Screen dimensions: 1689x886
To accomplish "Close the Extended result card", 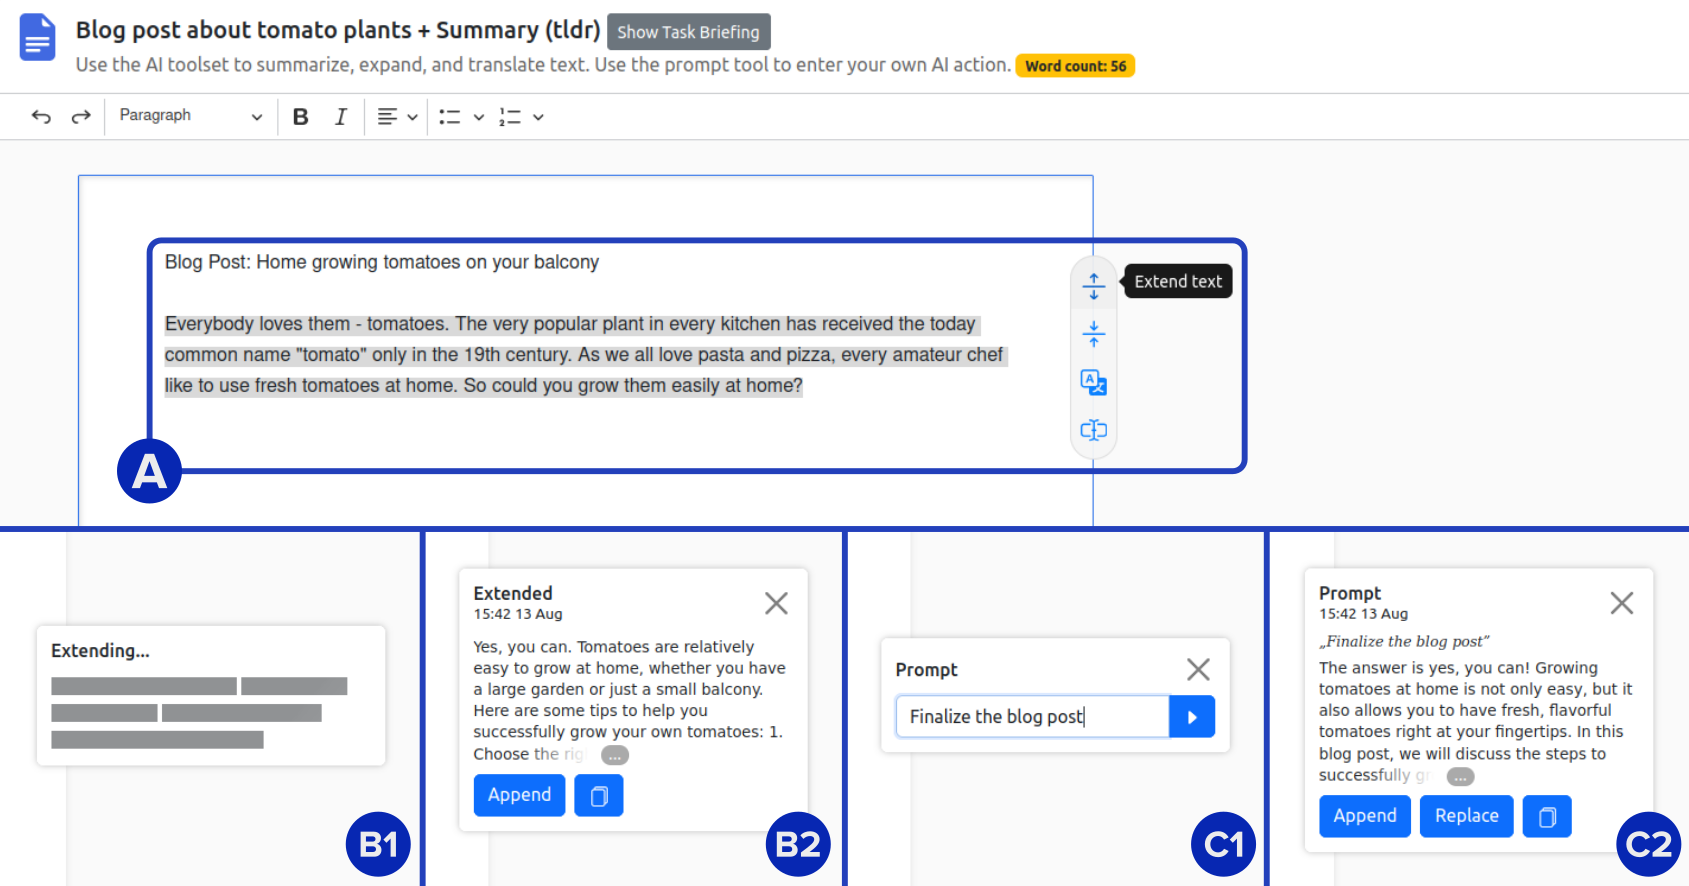I will tap(776, 603).
